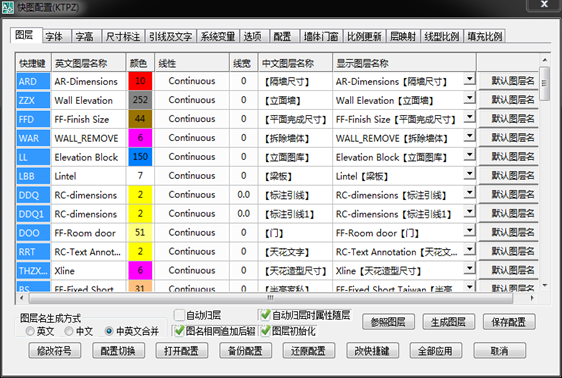Image resolution: width=562 pixels, height=378 pixels.
Task: Choose 中英文合并 naming option
Action: [109, 331]
